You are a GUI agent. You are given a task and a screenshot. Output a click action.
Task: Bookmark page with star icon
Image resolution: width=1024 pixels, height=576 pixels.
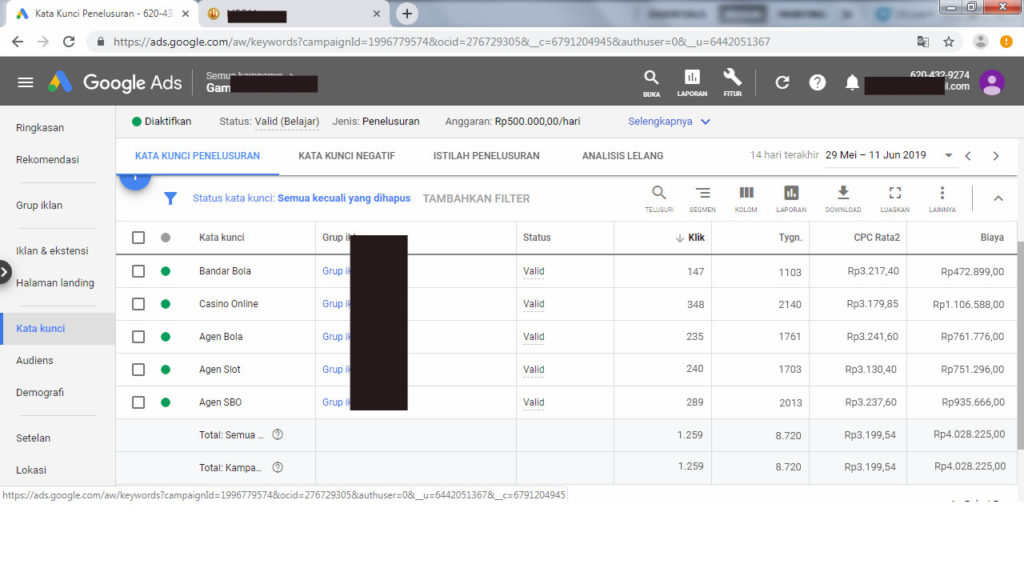point(948,42)
